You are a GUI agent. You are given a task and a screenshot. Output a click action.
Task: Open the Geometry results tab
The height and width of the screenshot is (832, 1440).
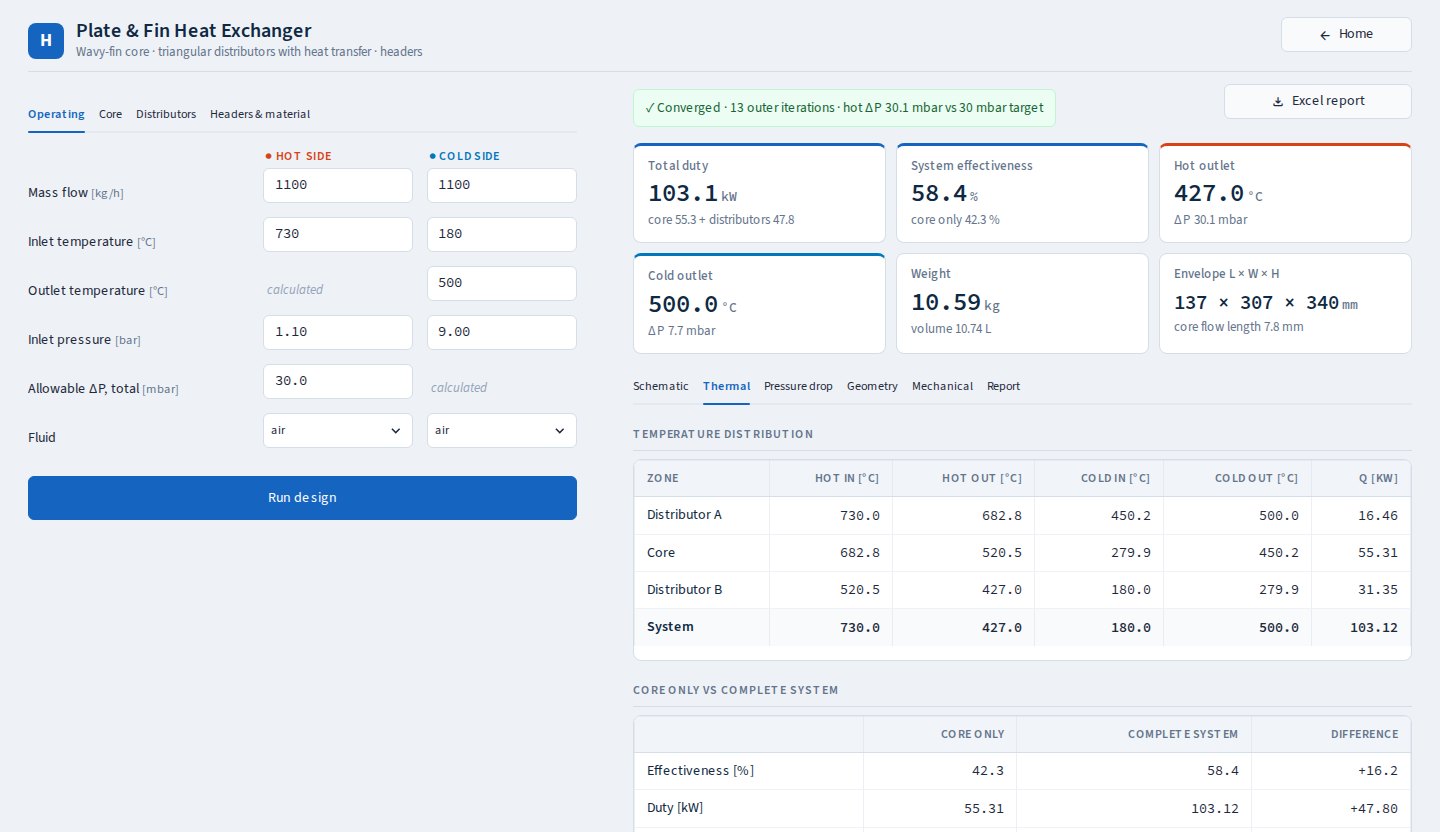point(872,386)
